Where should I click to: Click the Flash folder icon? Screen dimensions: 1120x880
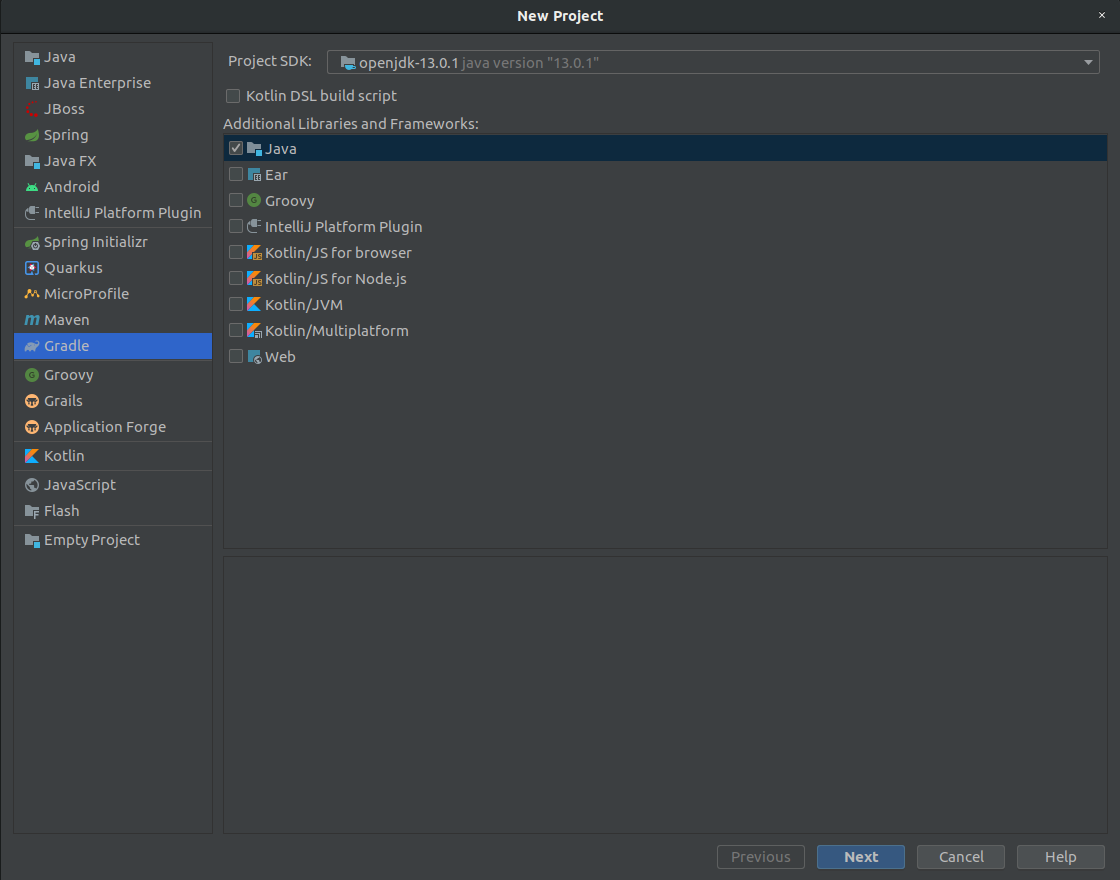32,511
